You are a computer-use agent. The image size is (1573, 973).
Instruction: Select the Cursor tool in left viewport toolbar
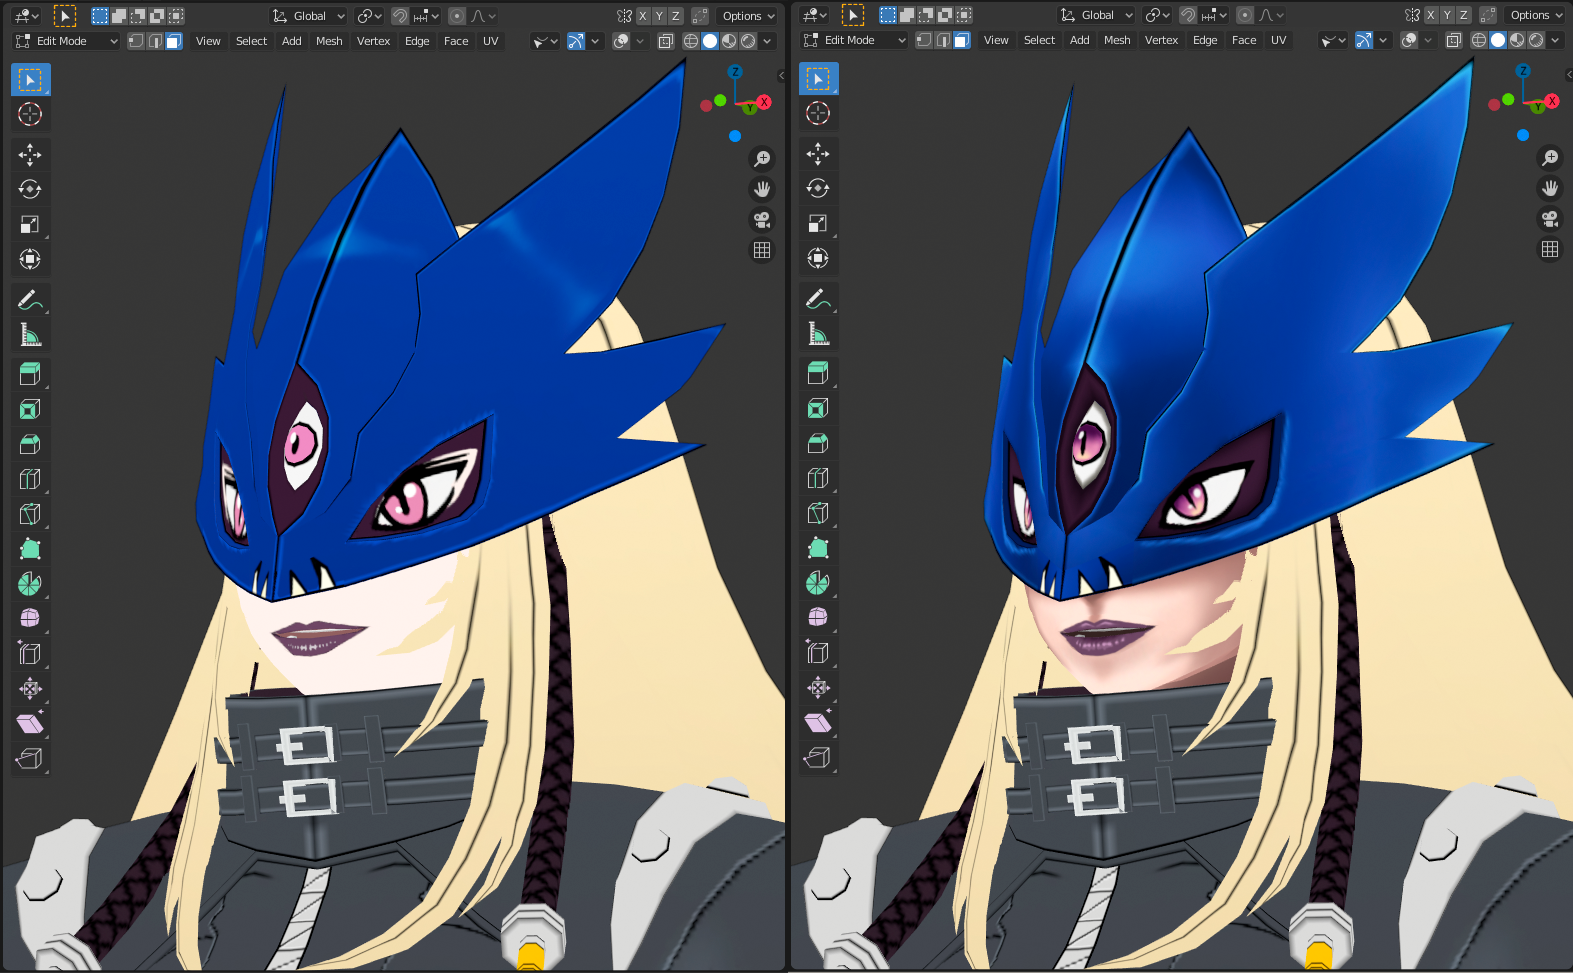pos(30,114)
